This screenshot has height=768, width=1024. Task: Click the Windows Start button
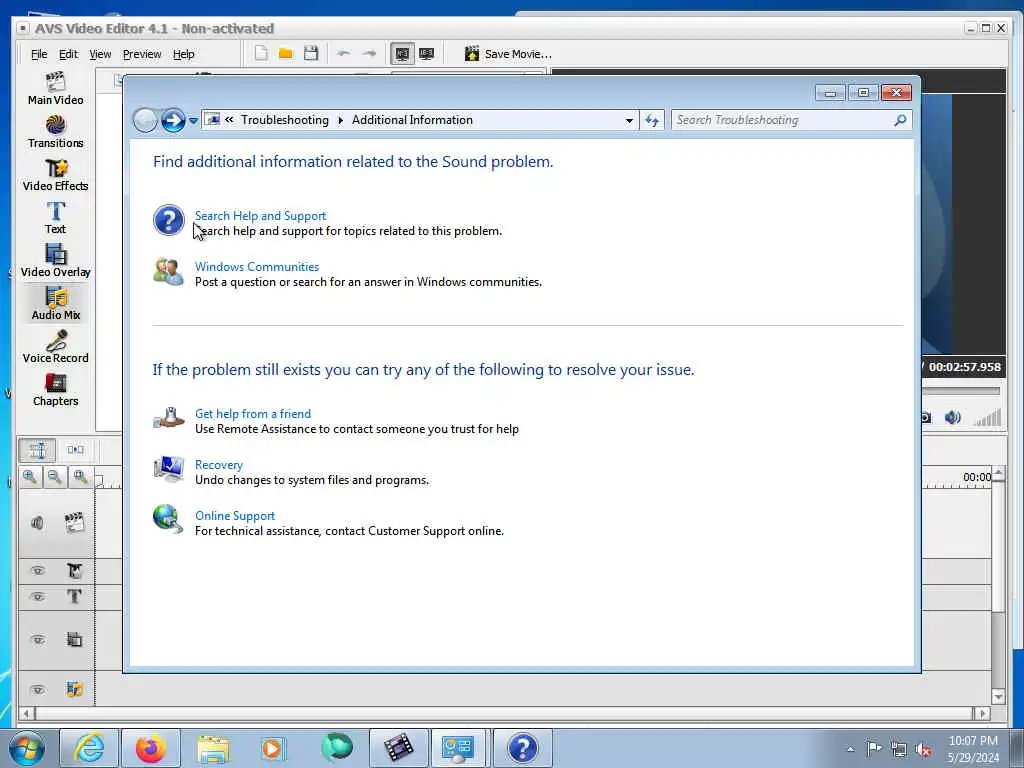[27, 748]
